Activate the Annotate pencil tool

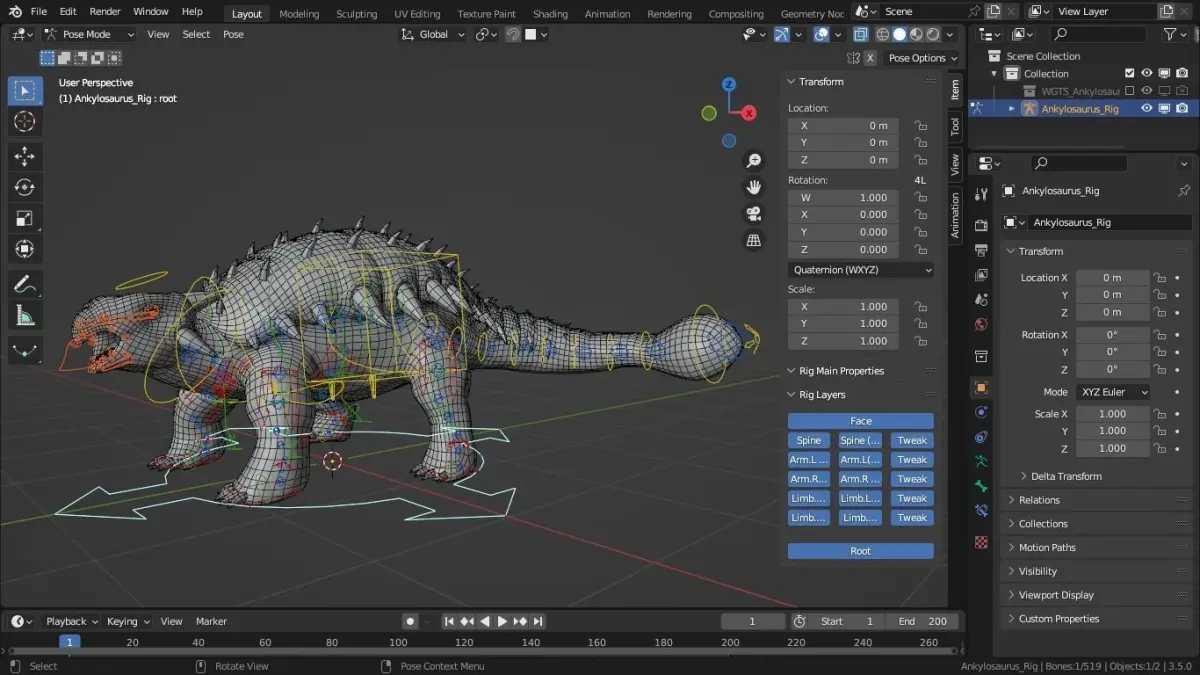click(25, 284)
